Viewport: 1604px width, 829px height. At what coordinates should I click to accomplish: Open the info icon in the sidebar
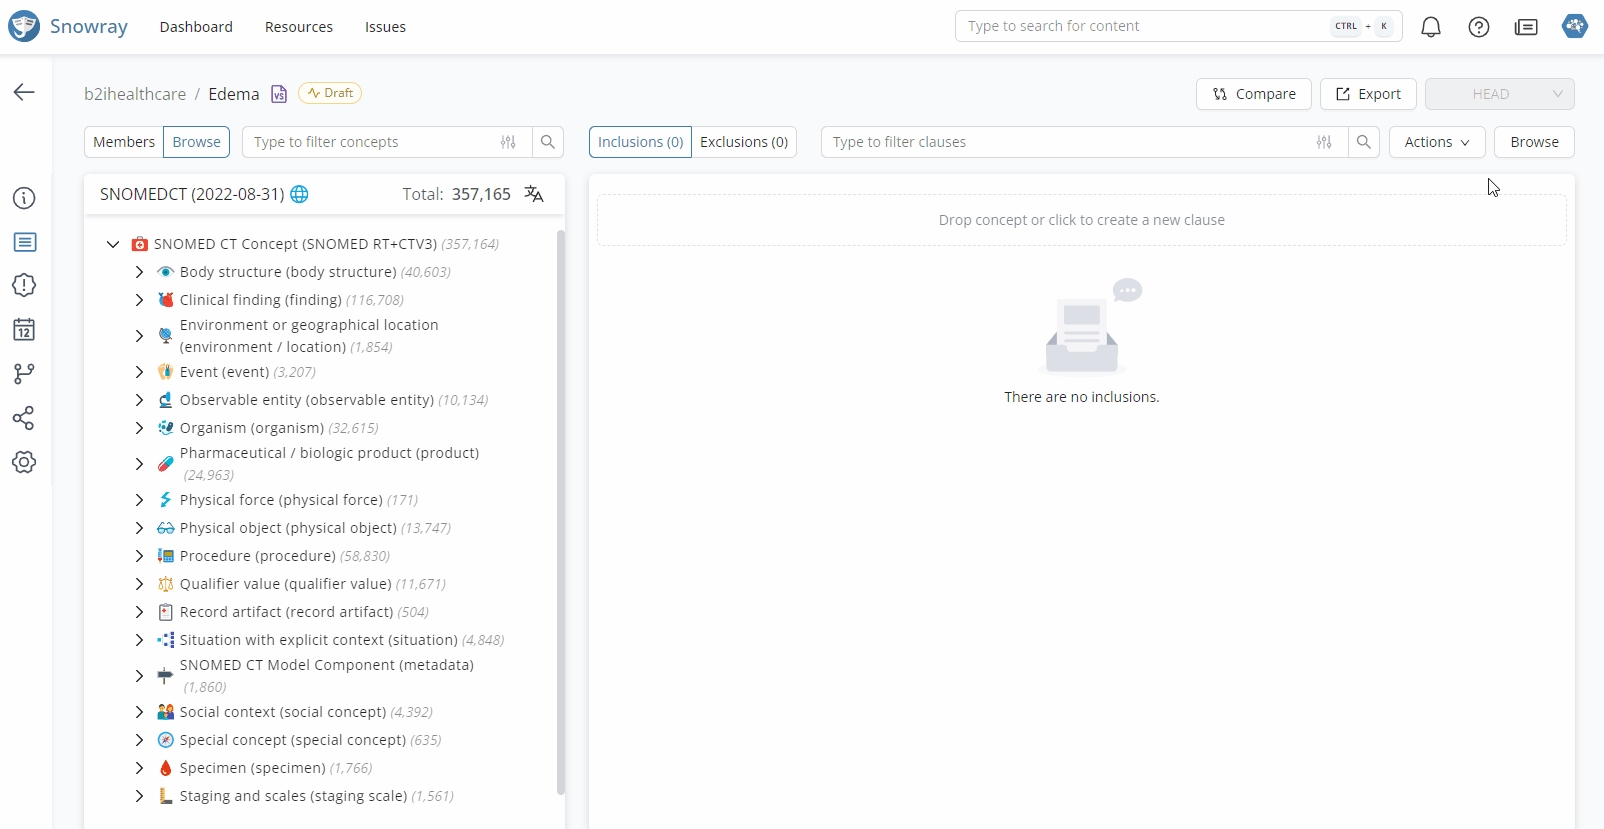[24, 198]
